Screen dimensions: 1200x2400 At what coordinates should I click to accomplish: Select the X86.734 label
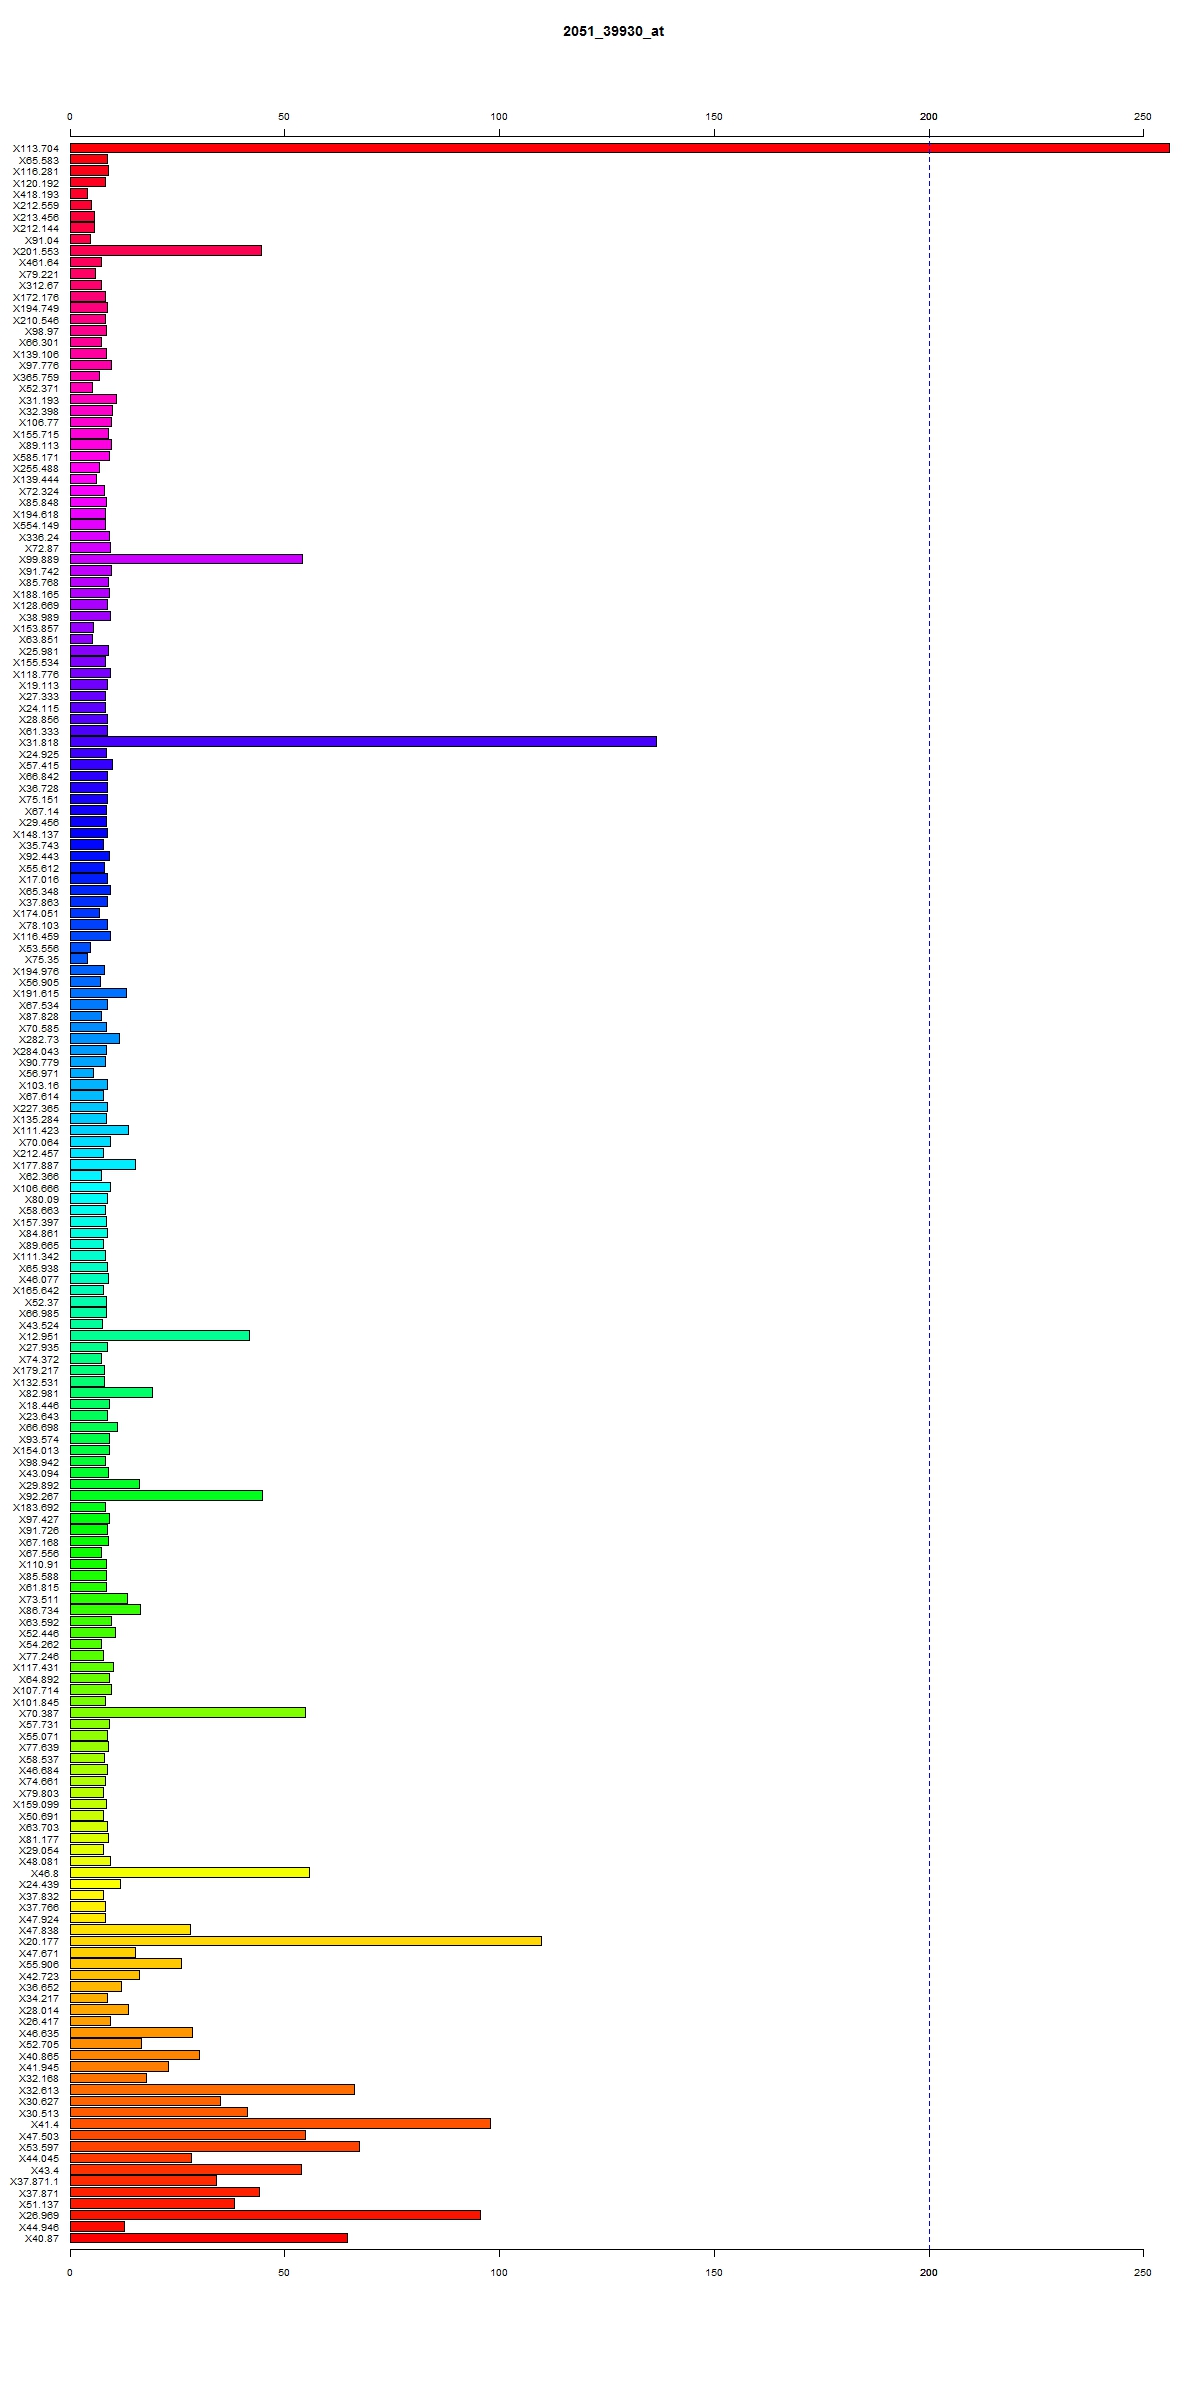pyautogui.click(x=39, y=1610)
